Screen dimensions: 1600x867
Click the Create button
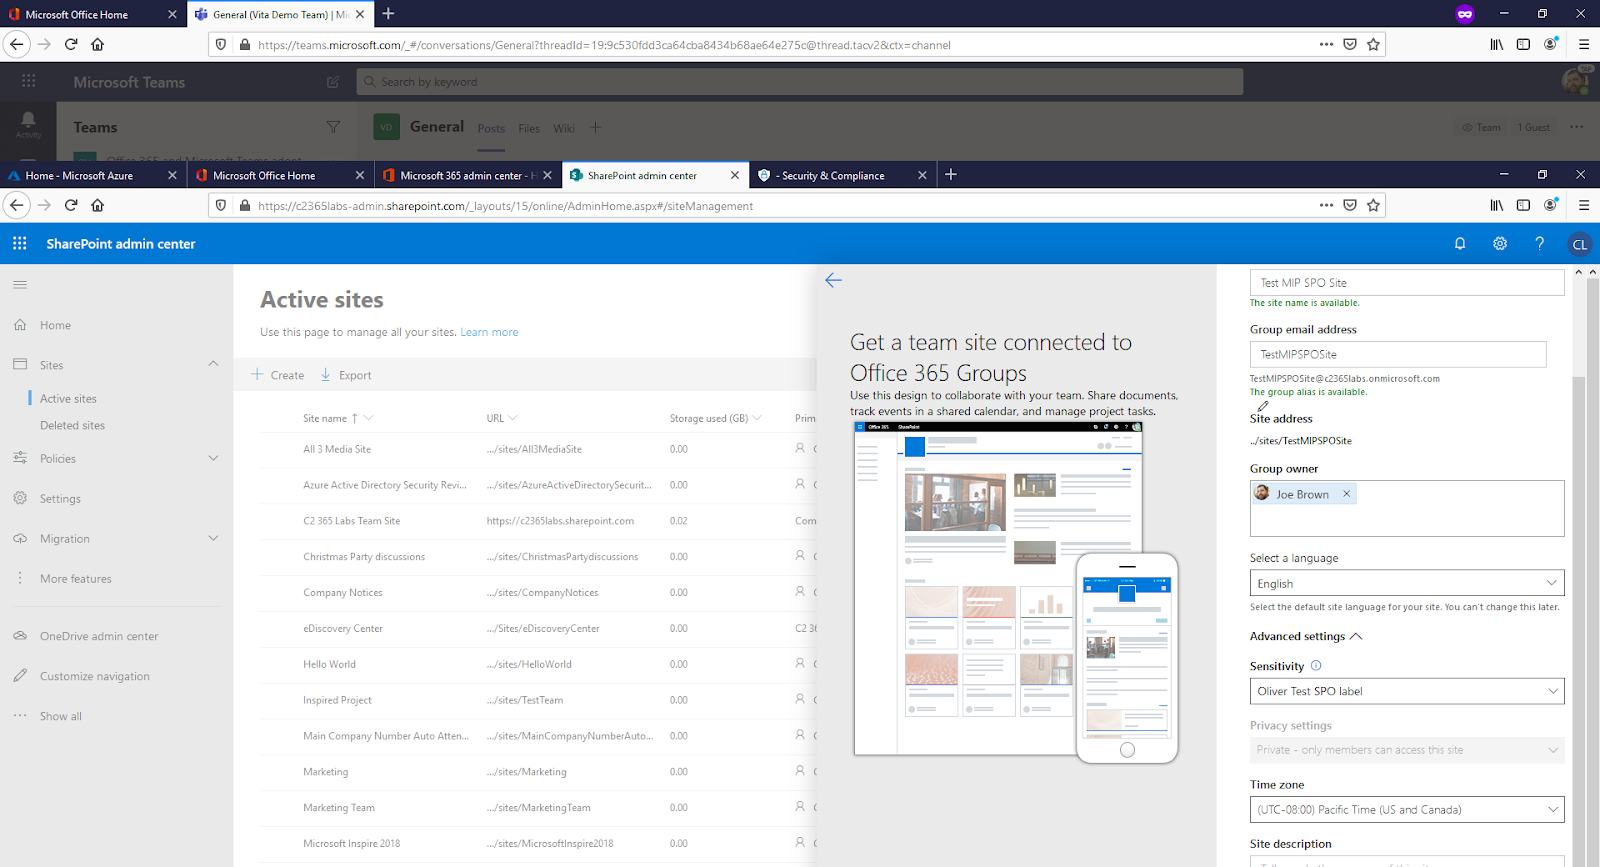pos(278,375)
